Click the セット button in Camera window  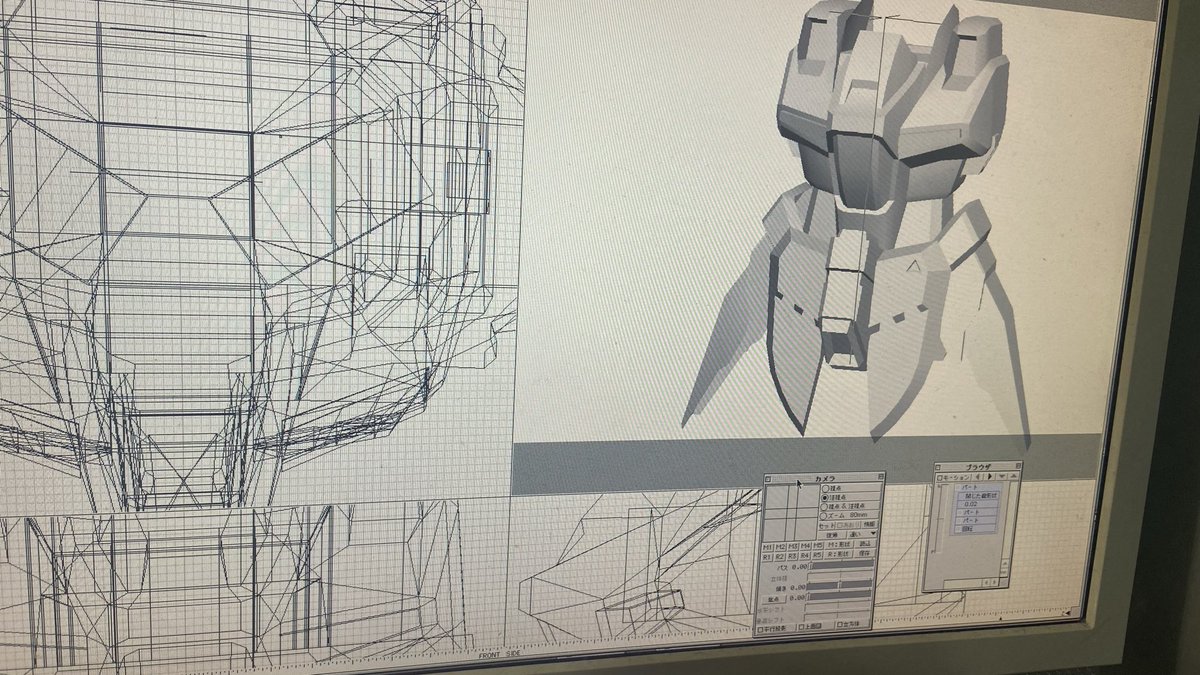click(x=827, y=524)
